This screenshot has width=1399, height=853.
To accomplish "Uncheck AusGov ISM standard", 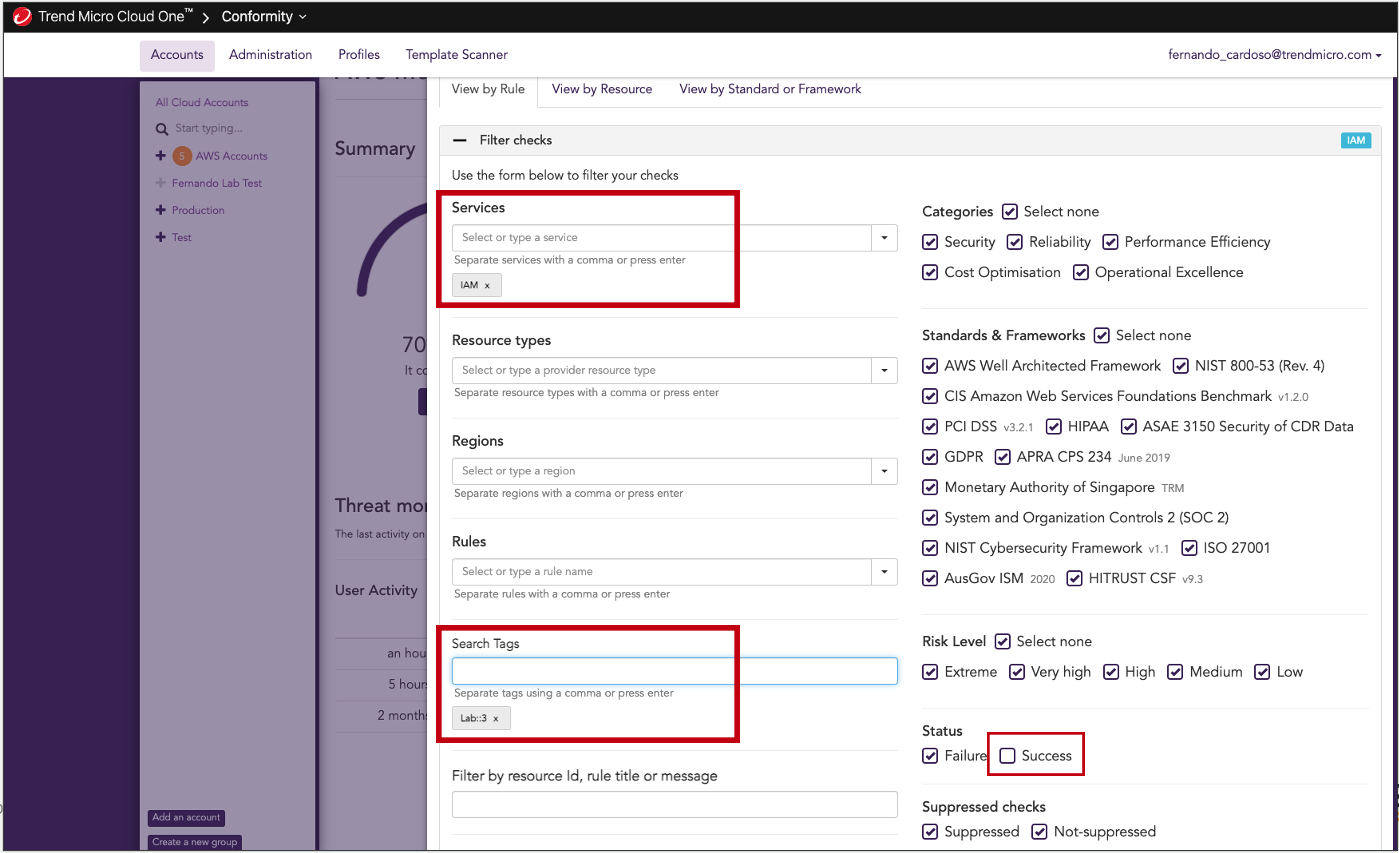I will 930,578.
